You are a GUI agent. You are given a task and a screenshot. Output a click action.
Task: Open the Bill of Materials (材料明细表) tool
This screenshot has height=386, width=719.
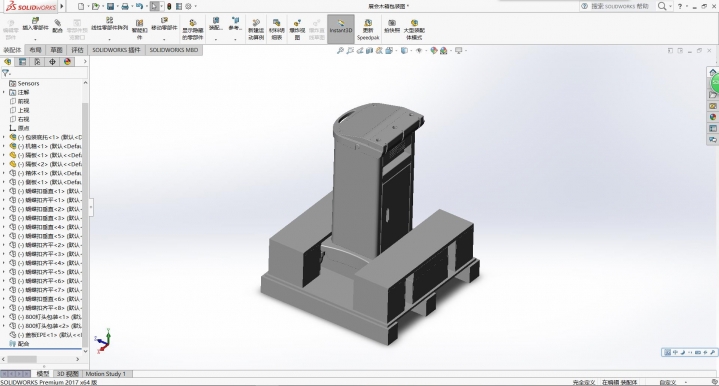pyautogui.click(x=276, y=29)
